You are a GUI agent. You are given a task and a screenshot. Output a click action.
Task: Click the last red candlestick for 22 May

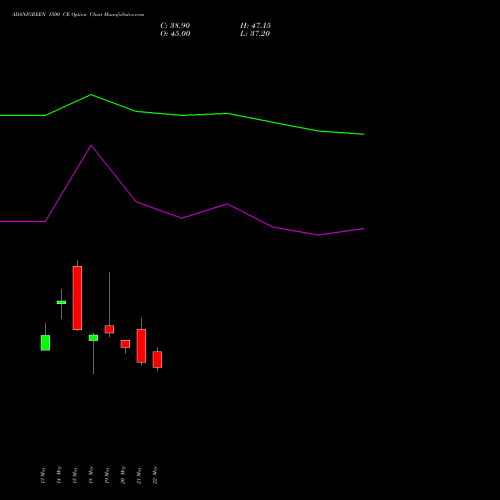(157, 359)
